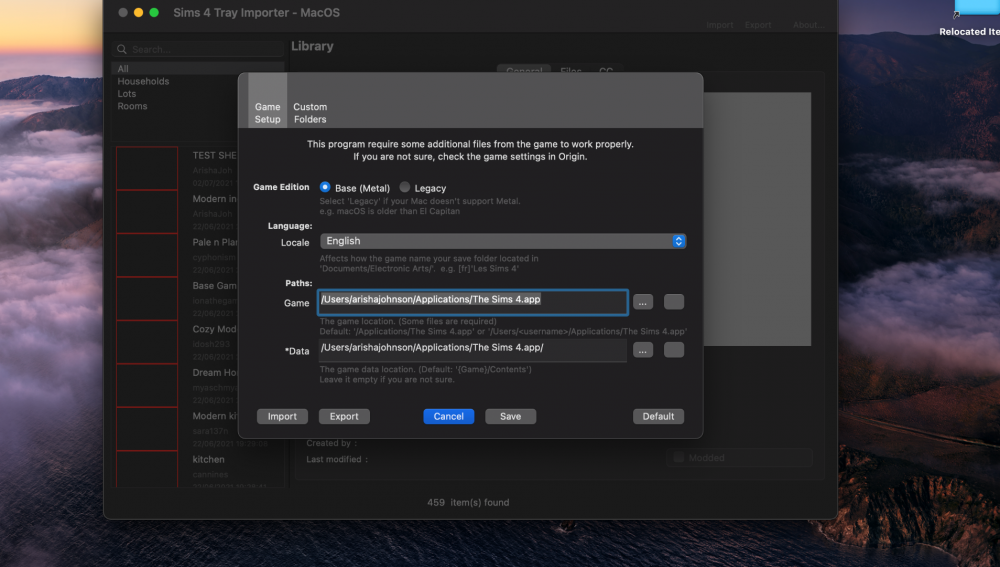Select Base (Metal) game edition radio
The height and width of the screenshot is (567, 1000).
(x=325, y=188)
